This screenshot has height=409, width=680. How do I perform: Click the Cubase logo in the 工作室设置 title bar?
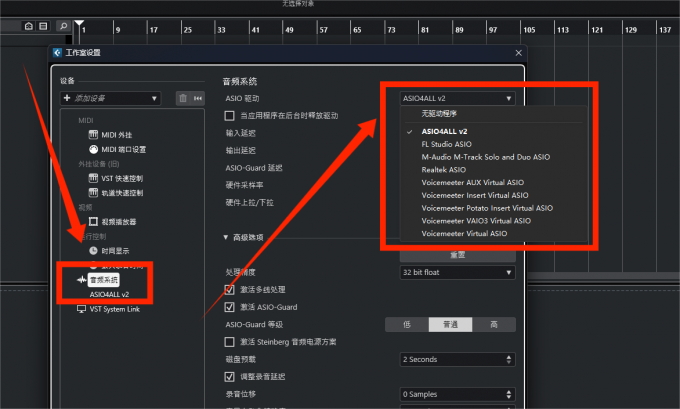(x=57, y=52)
